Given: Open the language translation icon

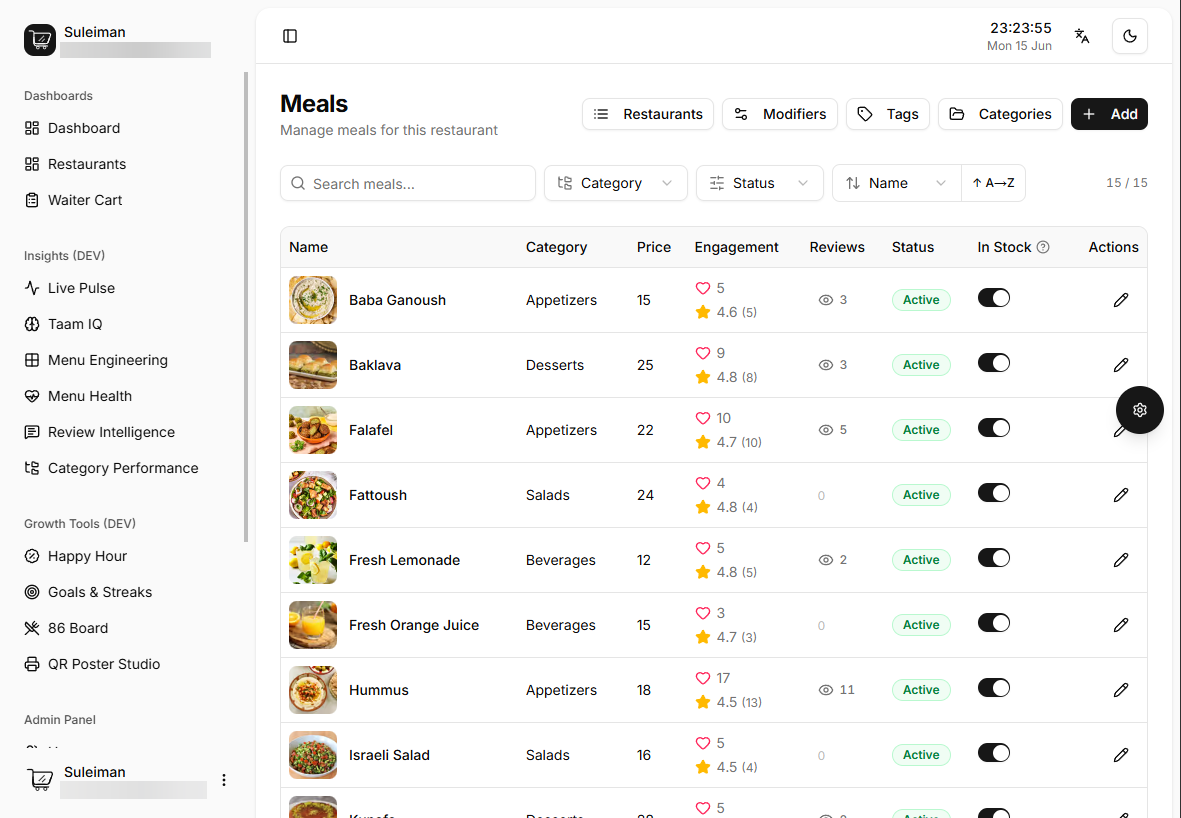Looking at the screenshot, I should click(x=1082, y=36).
